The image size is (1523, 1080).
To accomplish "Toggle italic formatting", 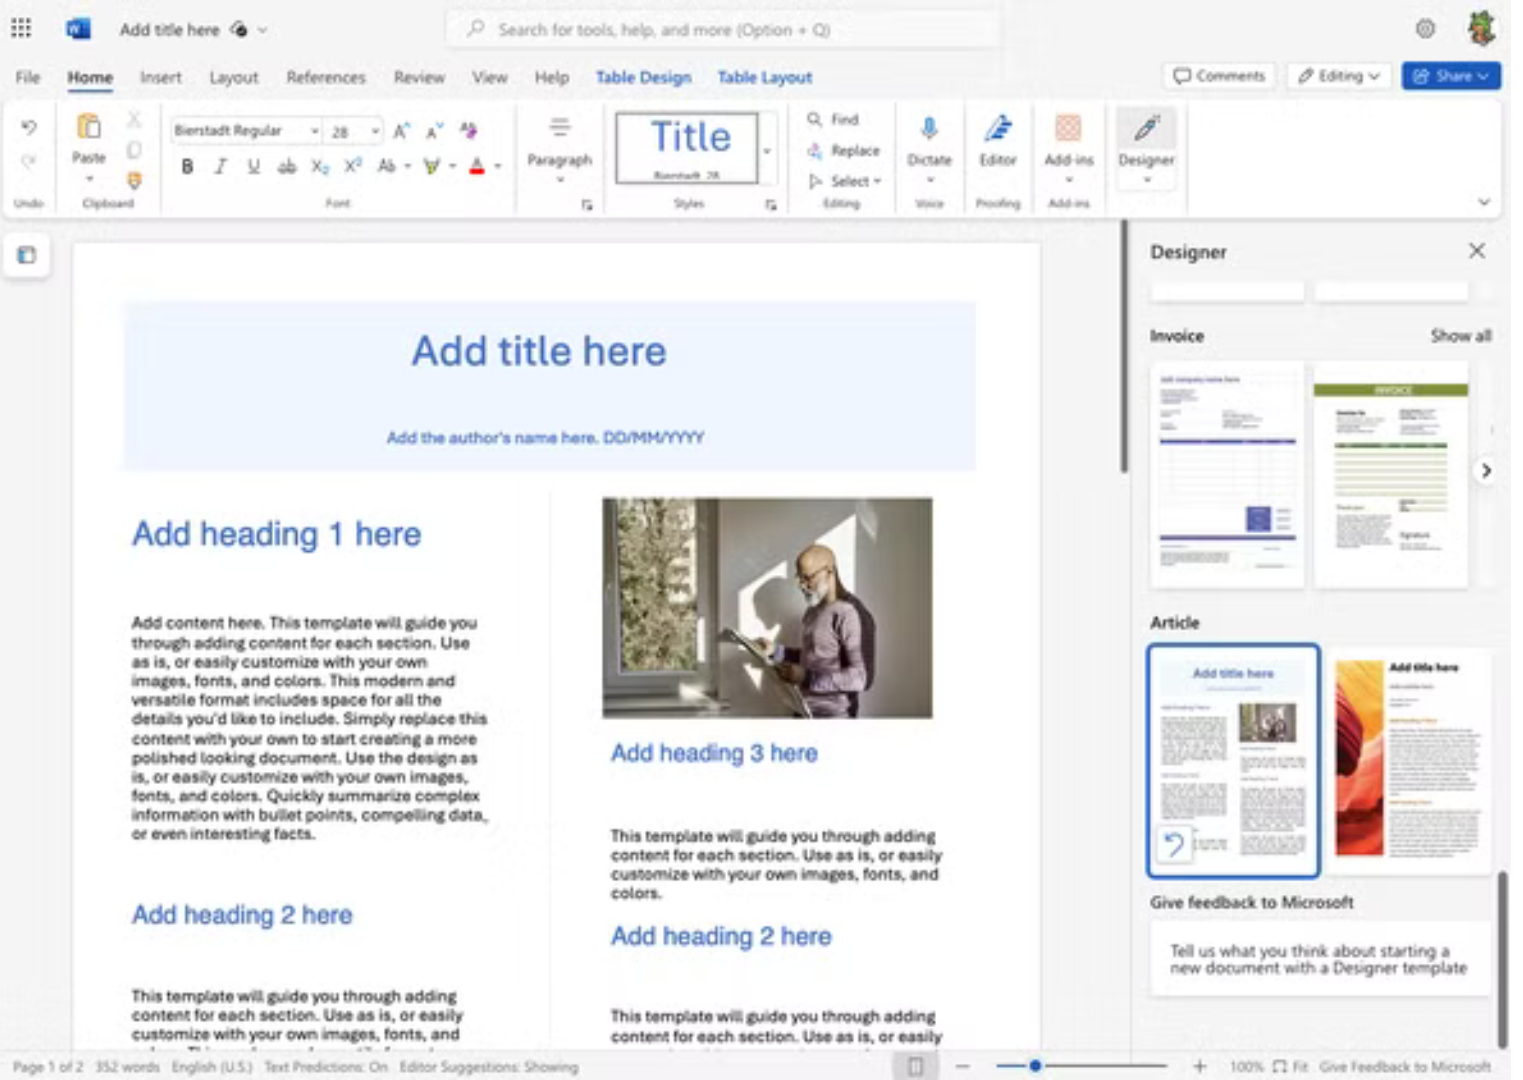I will tap(217, 168).
